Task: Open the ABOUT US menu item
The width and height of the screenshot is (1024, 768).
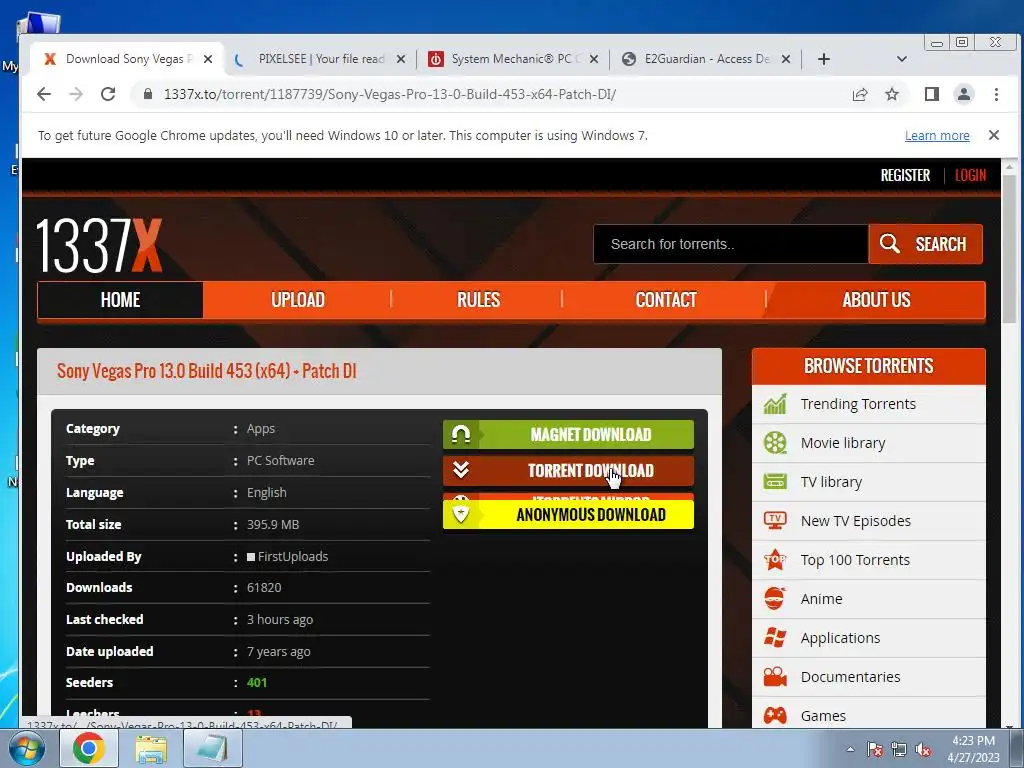Action: click(876, 300)
